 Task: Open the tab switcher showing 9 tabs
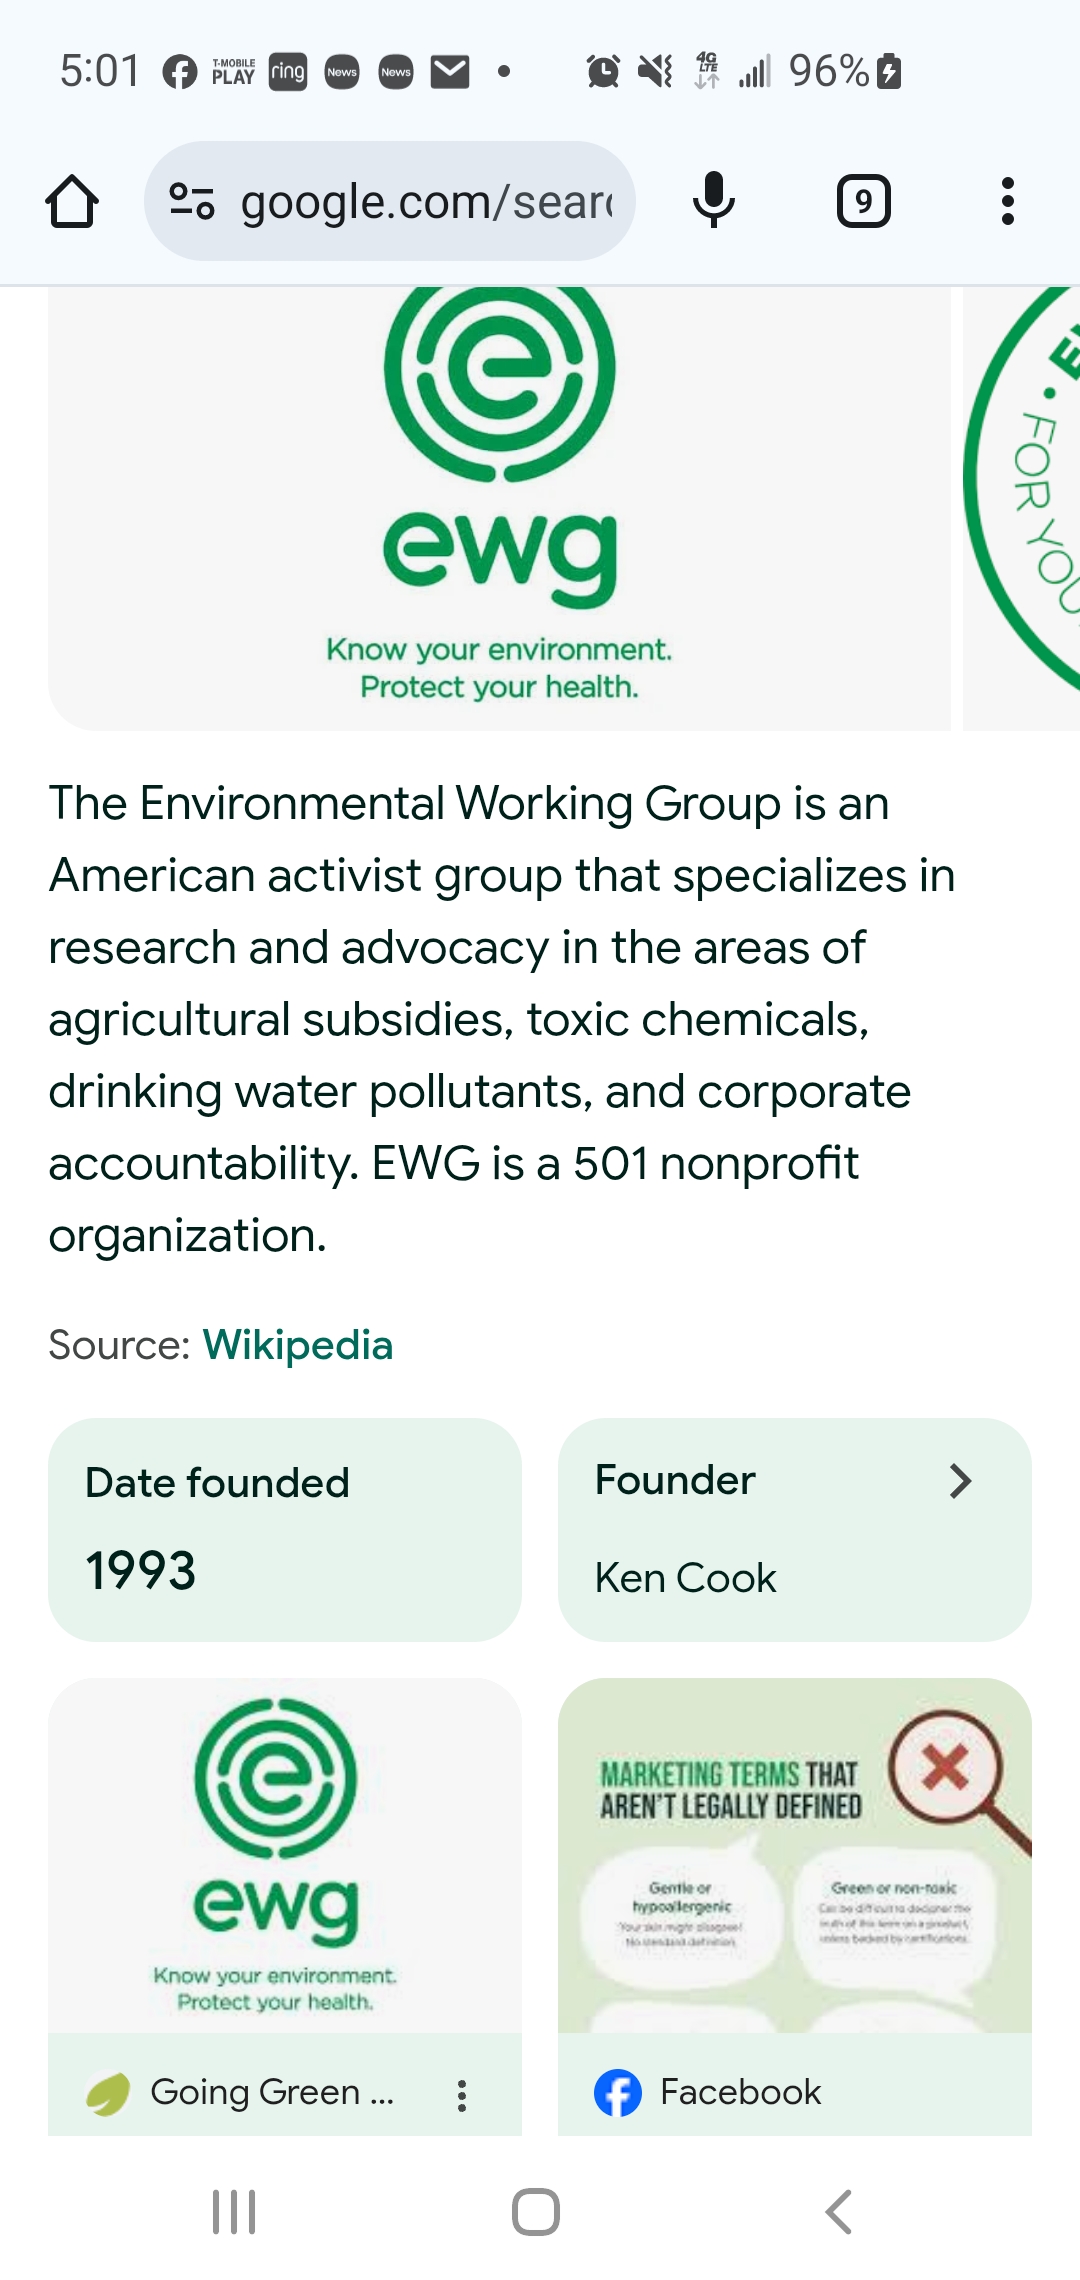click(863, 202)
